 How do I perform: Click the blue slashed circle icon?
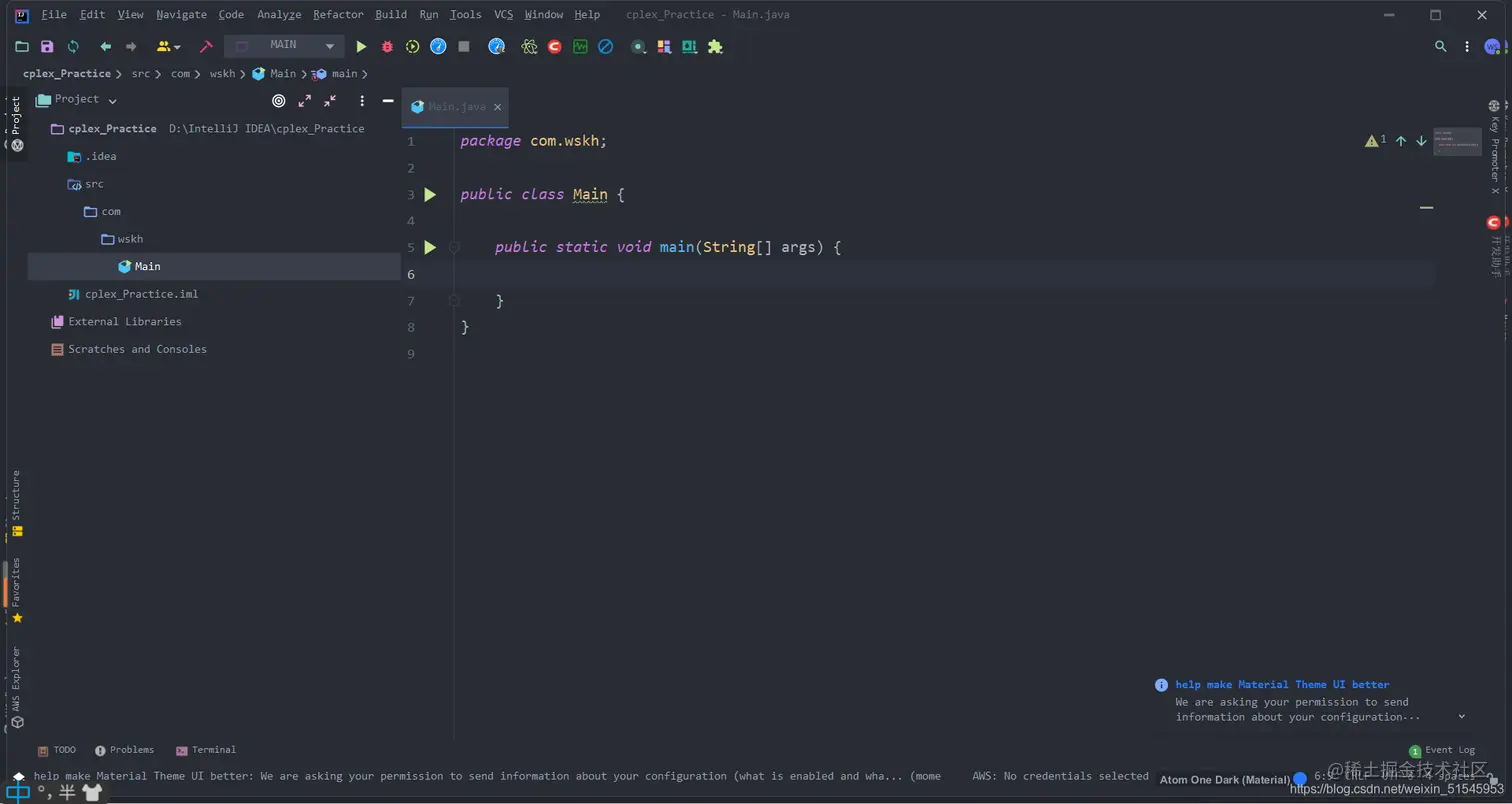pos(605,46)
